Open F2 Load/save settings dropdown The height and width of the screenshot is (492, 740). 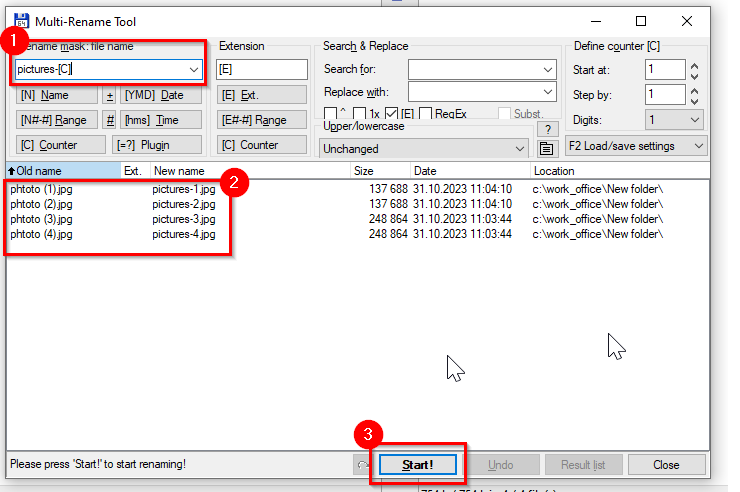pos(636,146)
